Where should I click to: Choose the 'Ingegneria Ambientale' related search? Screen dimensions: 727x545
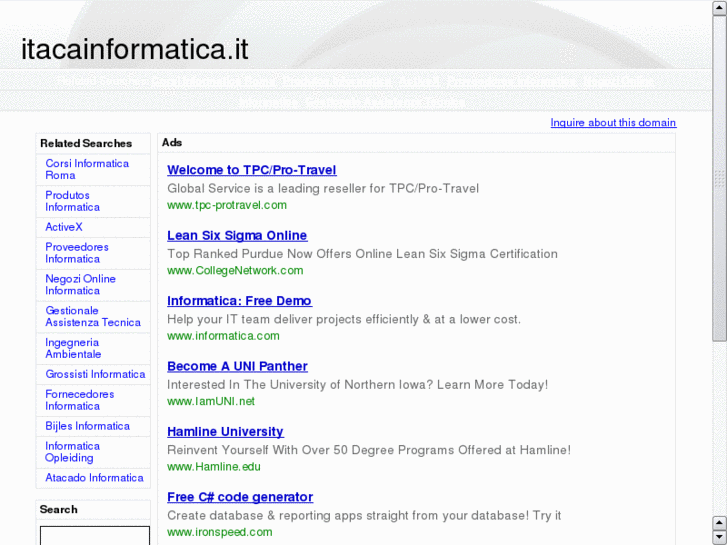pos(73,348)
